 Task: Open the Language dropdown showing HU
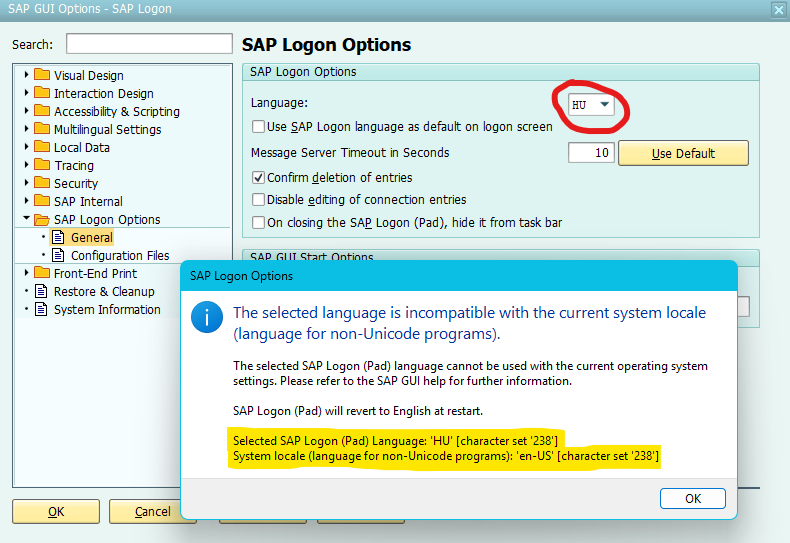click(x=591, y=105)
